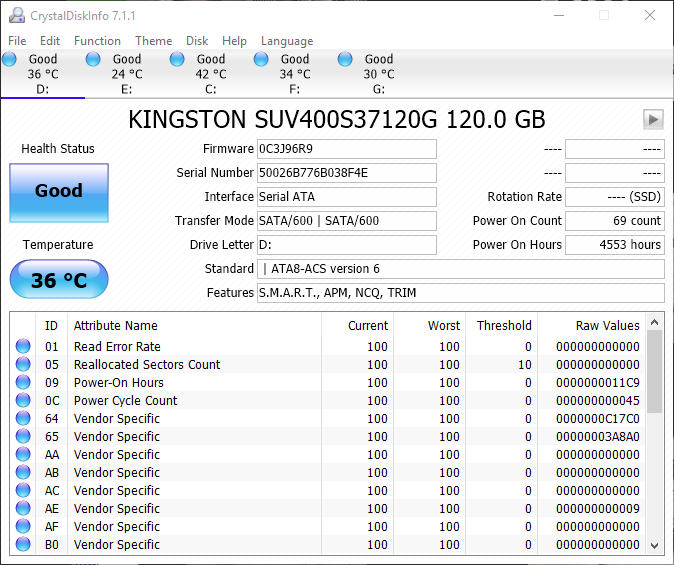Click raw value 000000000009
674x565 pixels.
(597, 509)
